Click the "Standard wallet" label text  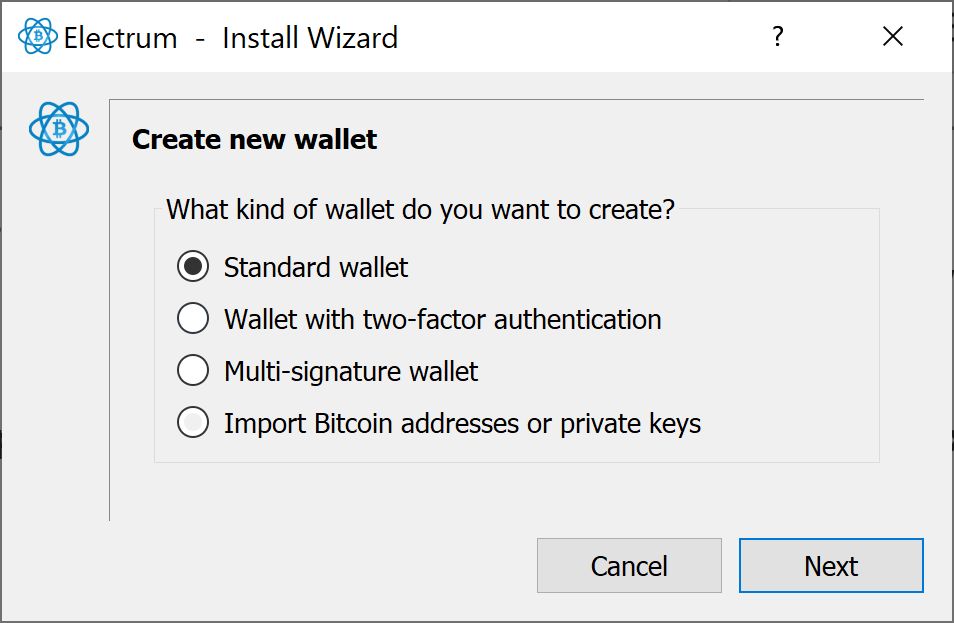tap(316, 267)
